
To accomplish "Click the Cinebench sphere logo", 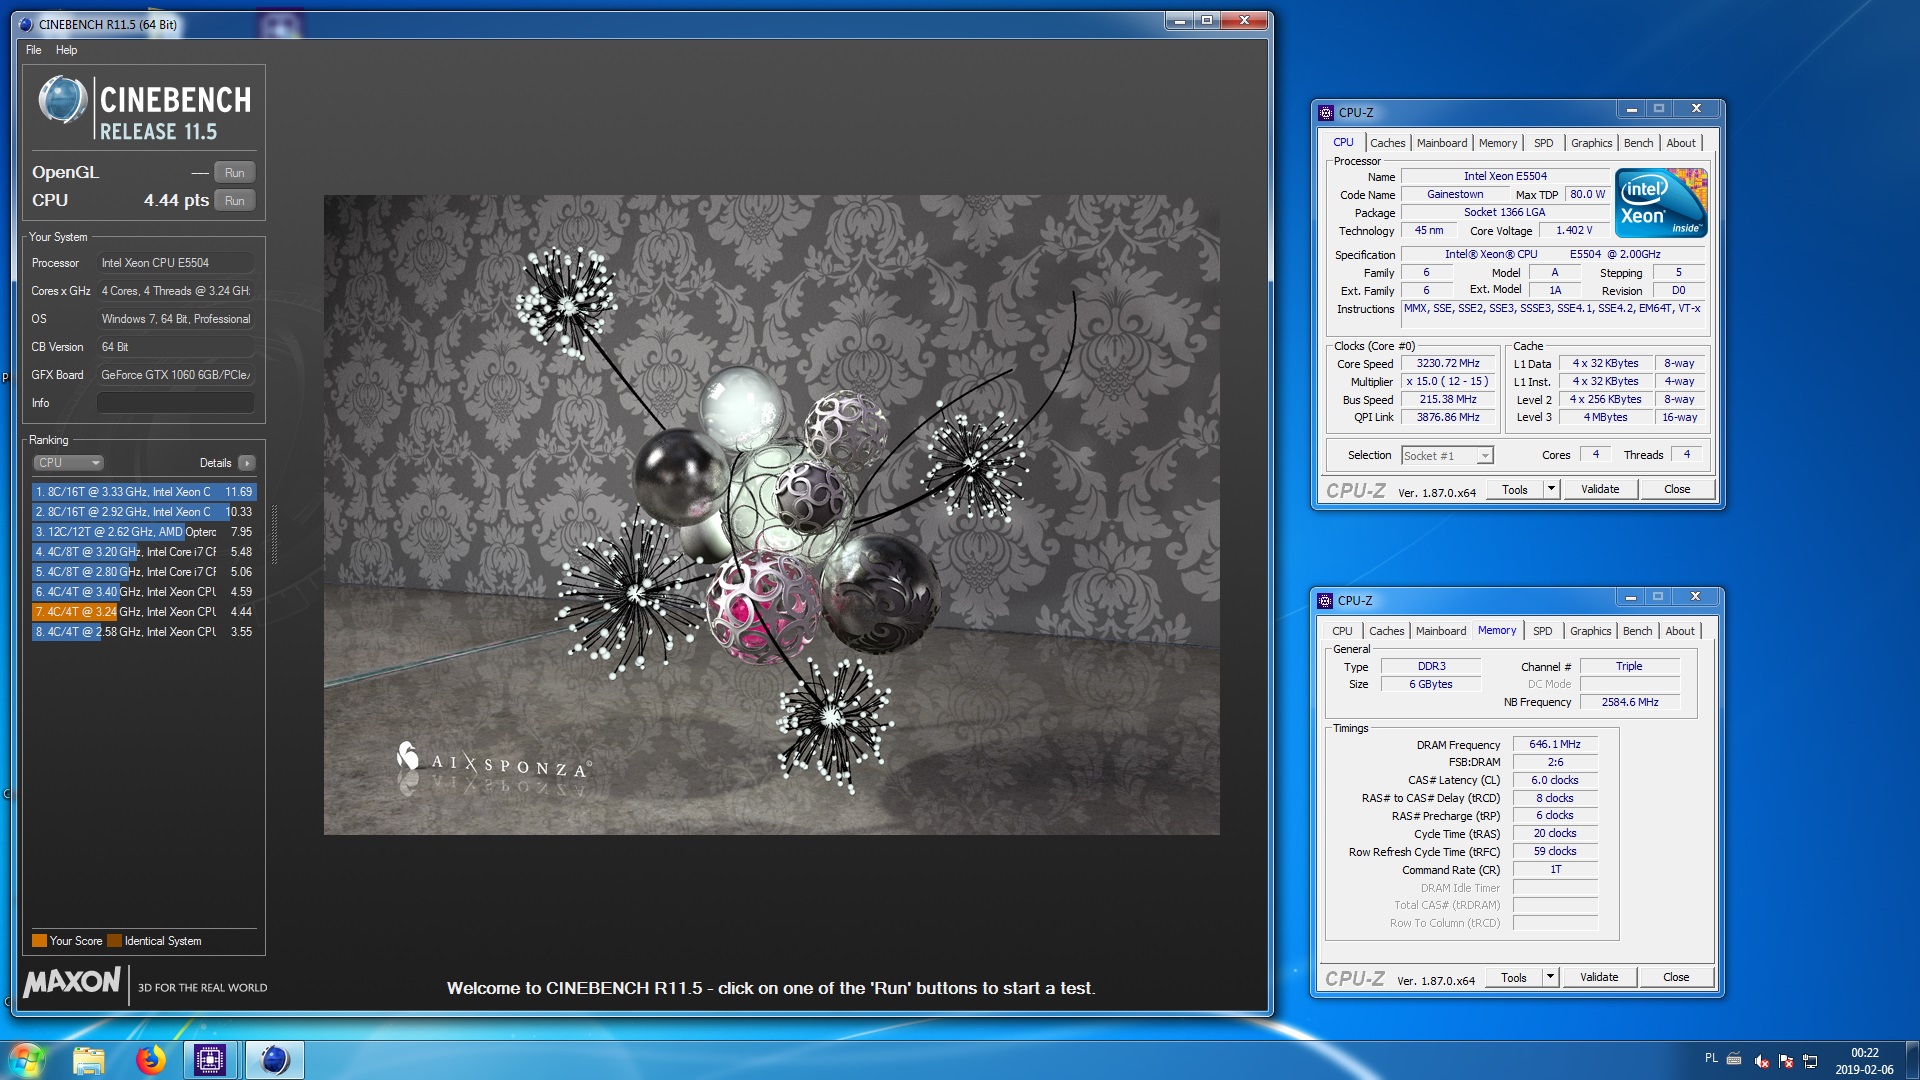I will (x=62, y=101).
